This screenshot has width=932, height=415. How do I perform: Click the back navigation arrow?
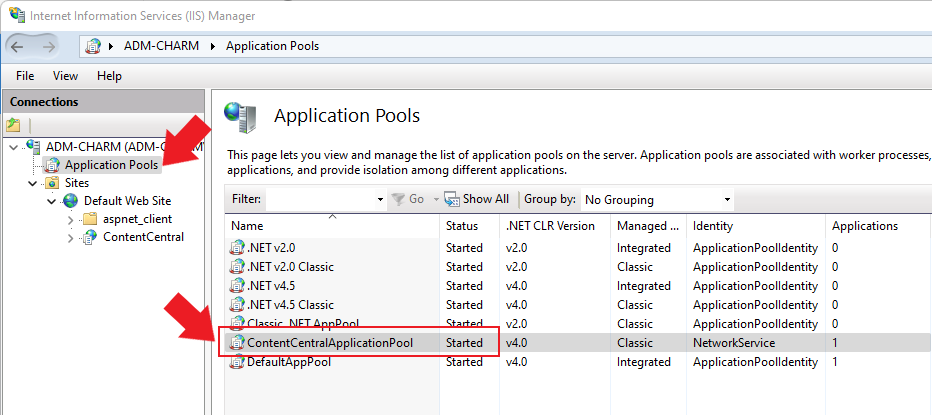pyautogui.click(x=17, y=46)
